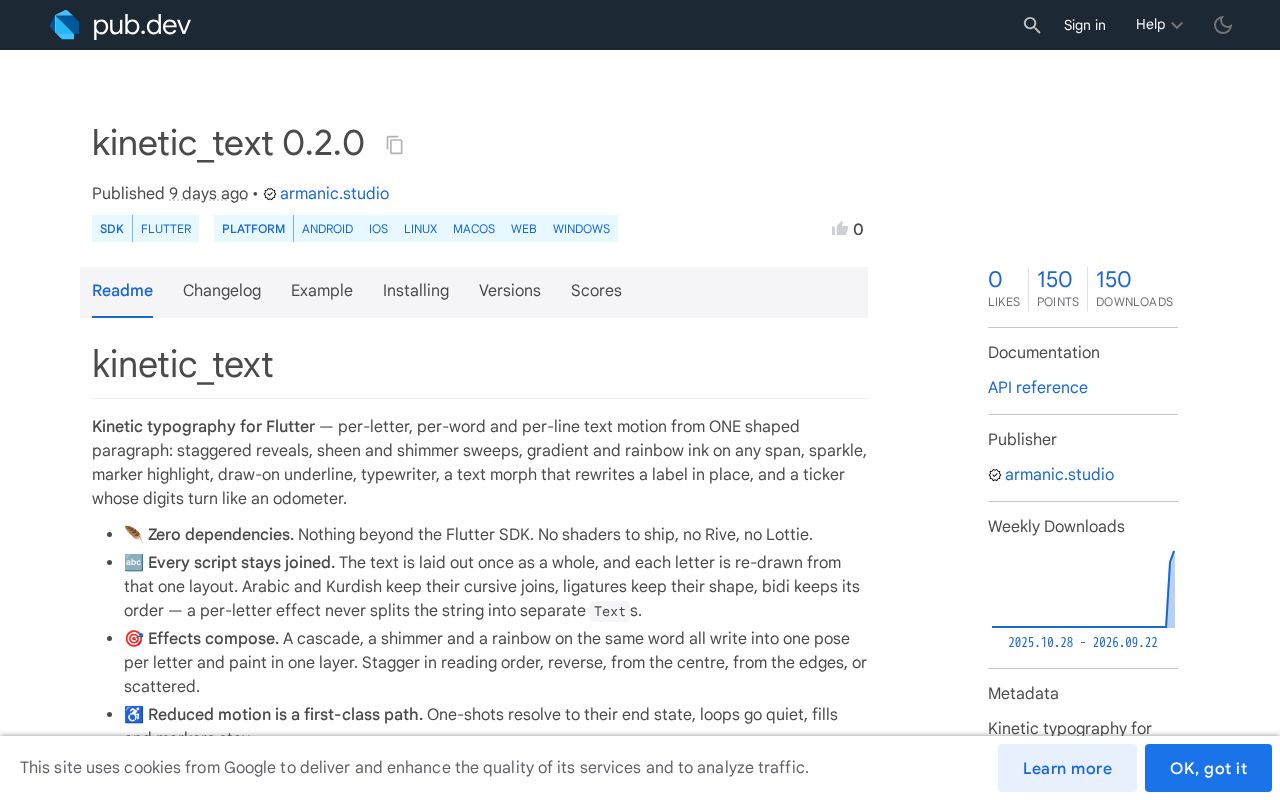Open the API reference link
The image size is (1280, 800).
[1038, 388]
